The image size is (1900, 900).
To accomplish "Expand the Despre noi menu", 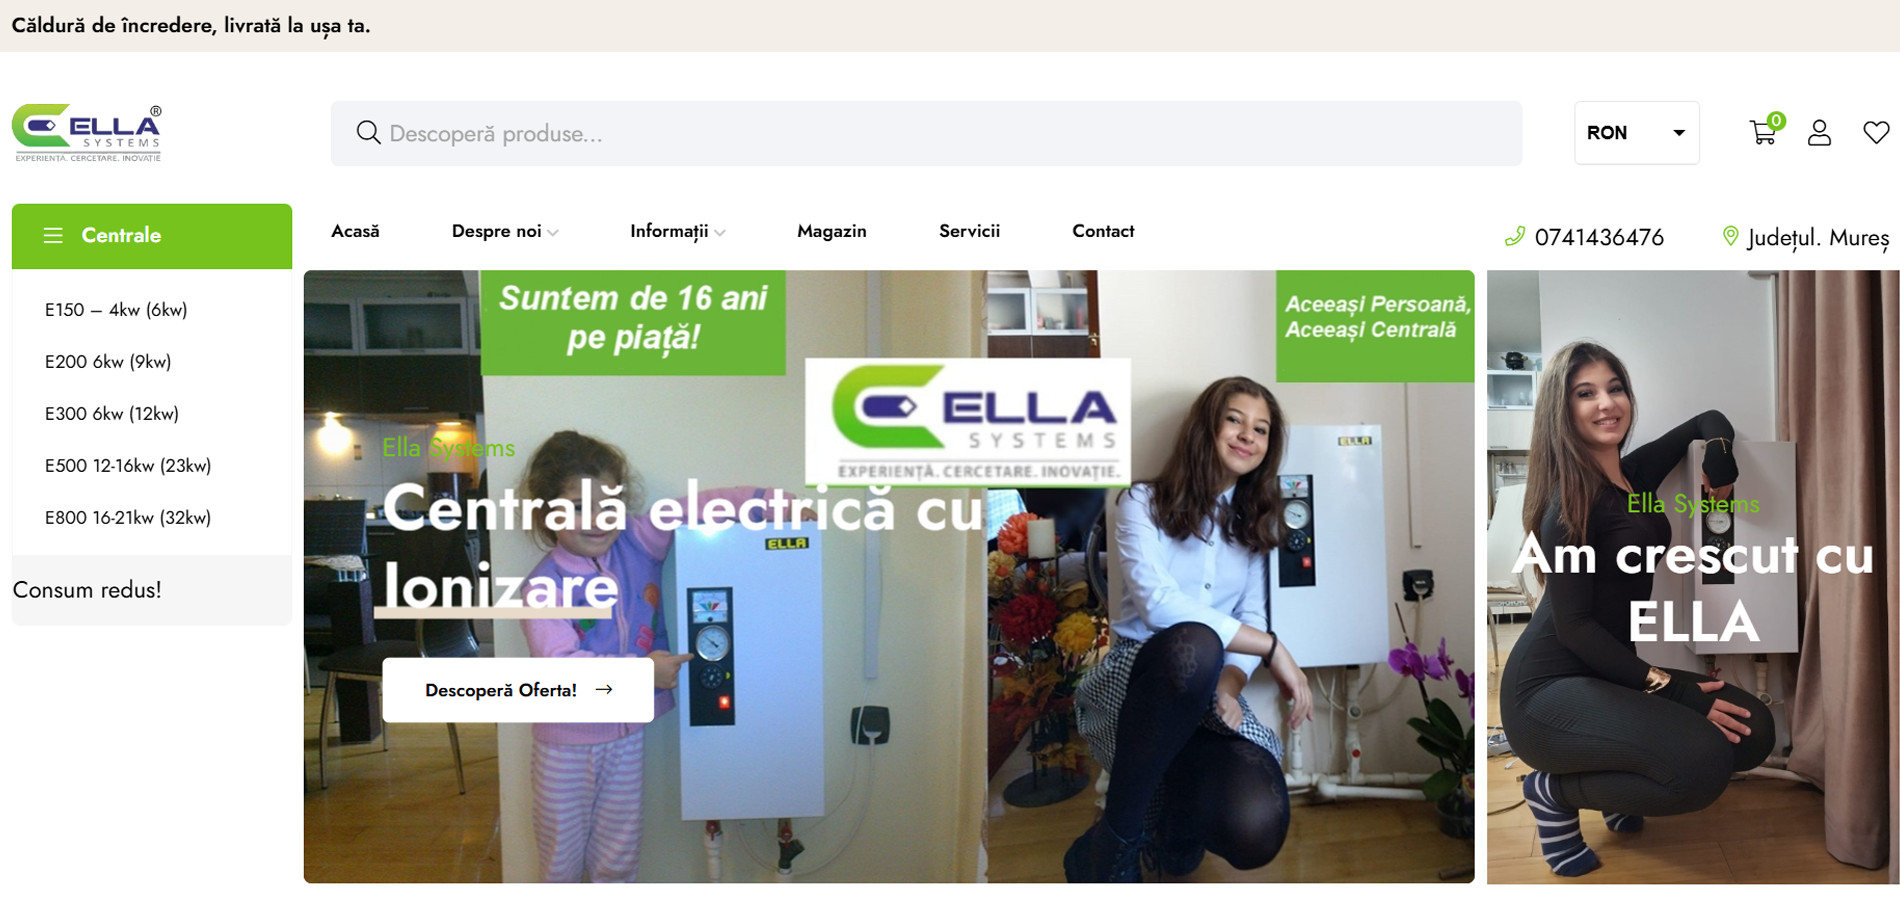I will point(505,231).
